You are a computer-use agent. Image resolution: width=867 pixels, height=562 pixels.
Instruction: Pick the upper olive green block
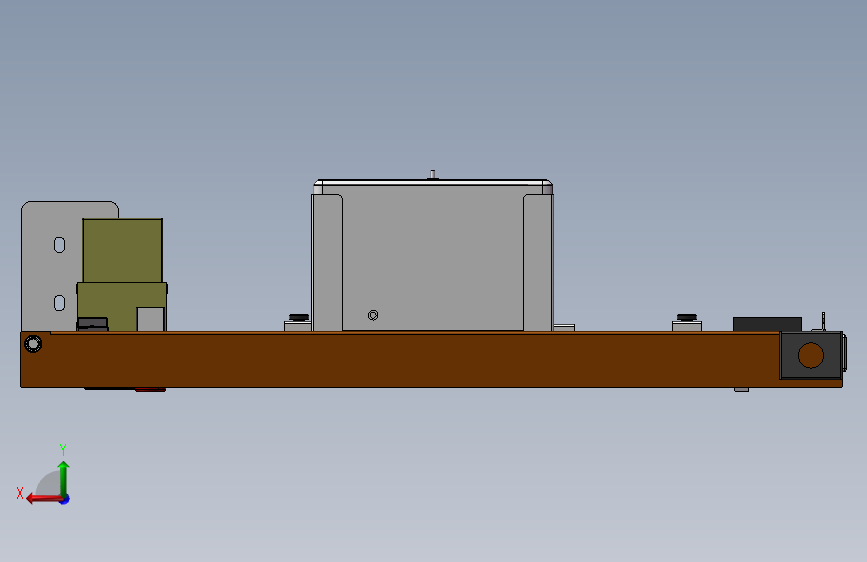(x=122, y=251)
